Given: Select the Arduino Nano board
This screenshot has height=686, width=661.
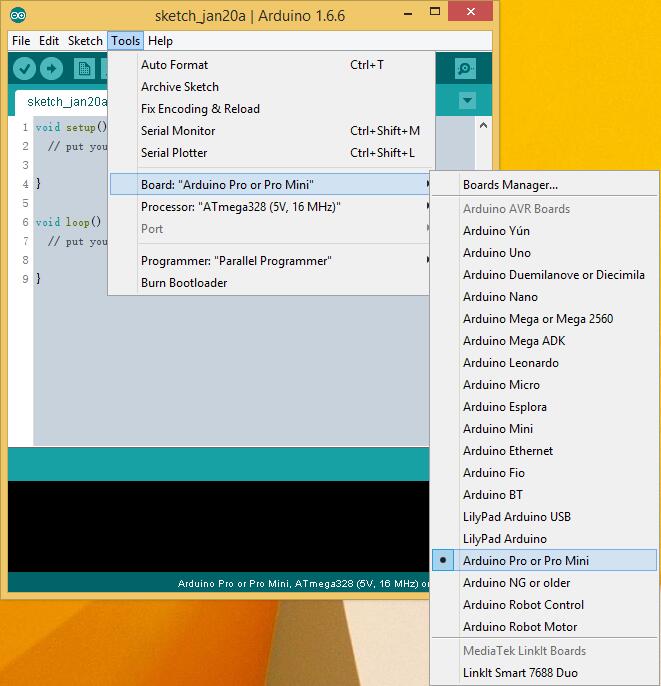Looking at the screenshot, I should [544, 297].
